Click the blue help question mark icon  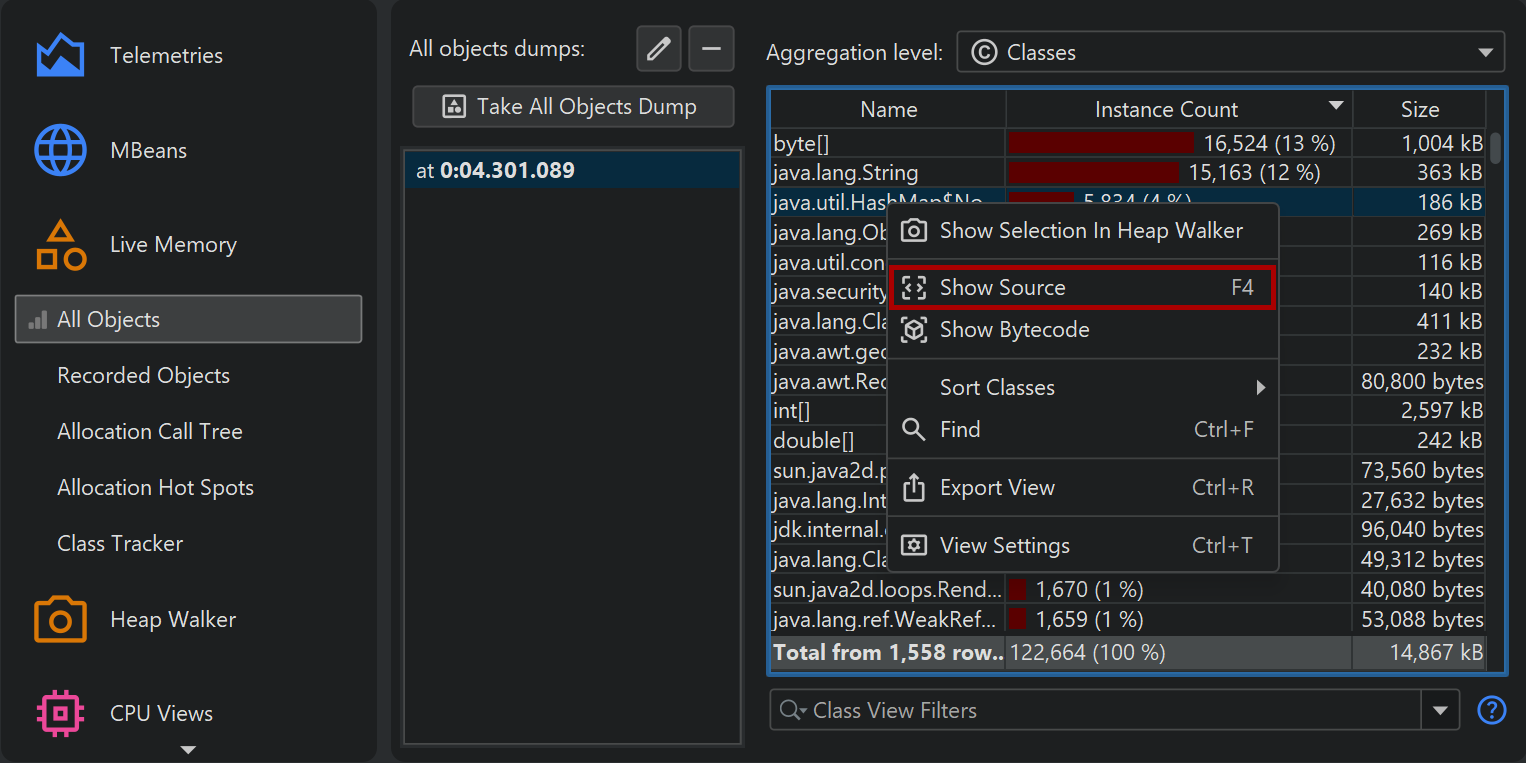tap(1491, 710)
